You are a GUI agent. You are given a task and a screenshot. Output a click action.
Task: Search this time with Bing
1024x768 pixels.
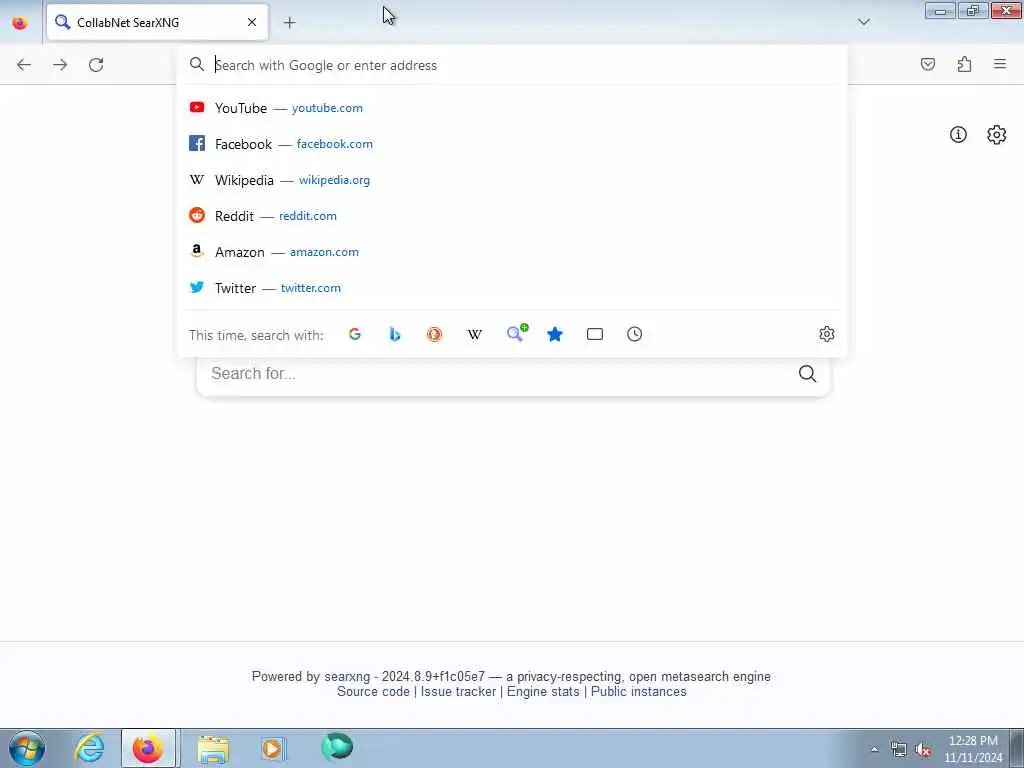394,334
